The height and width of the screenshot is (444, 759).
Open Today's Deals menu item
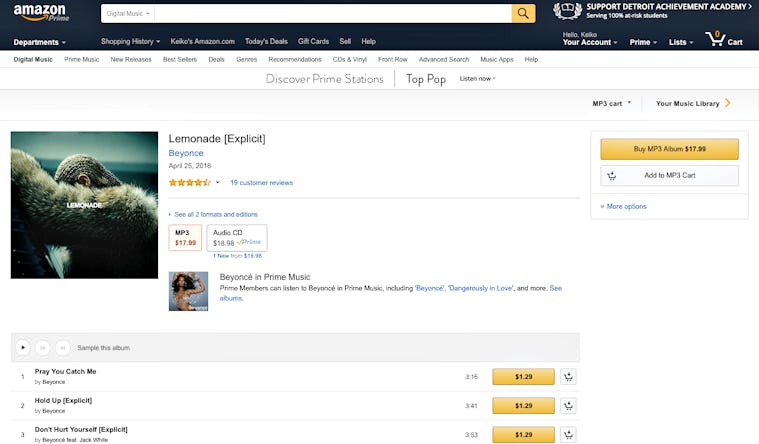pyautogui.click(x=266, y=41)
